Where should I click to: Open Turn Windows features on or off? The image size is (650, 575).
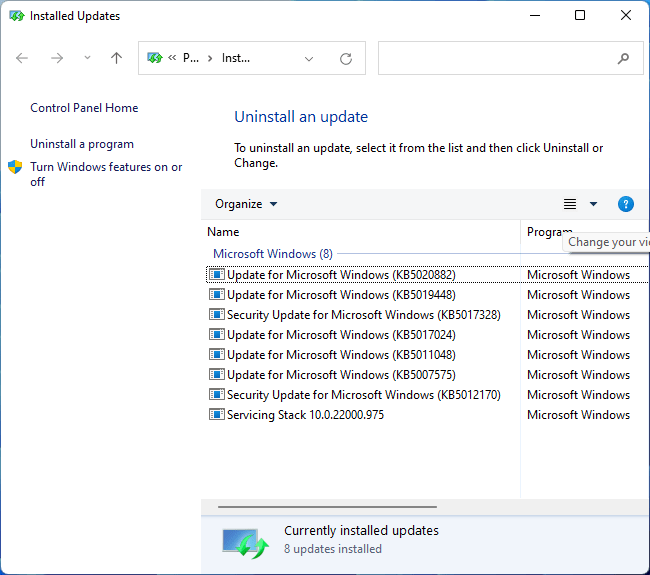pos(106,174)
